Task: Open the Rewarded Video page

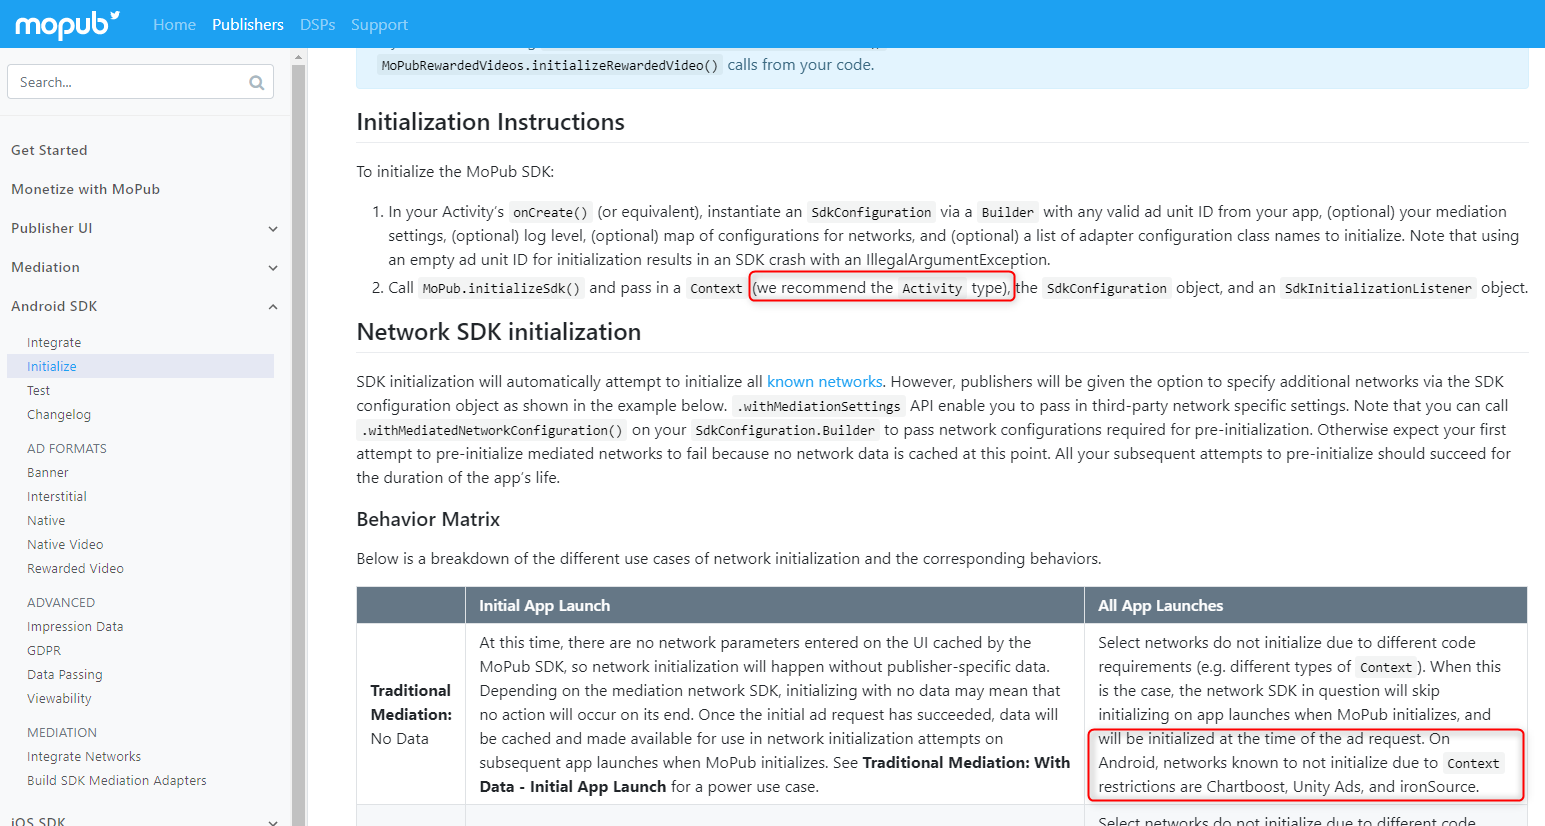Action: coord(75,568)
